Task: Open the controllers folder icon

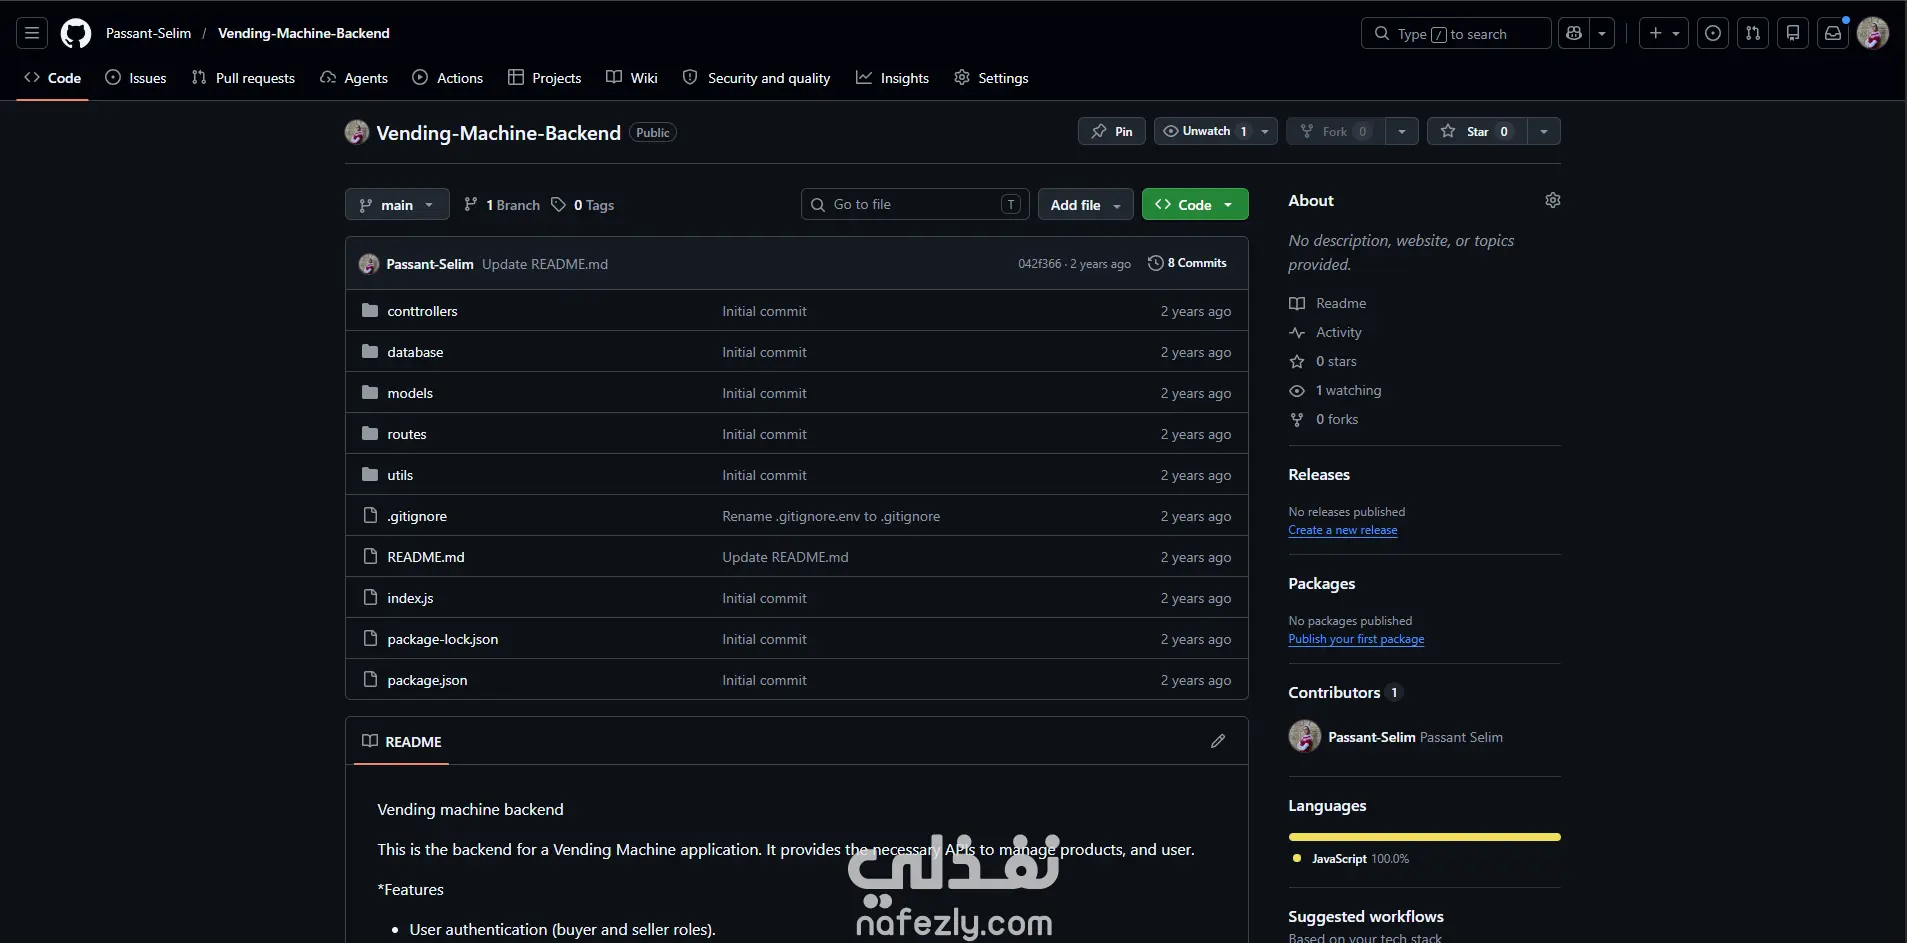Action: 370,310
